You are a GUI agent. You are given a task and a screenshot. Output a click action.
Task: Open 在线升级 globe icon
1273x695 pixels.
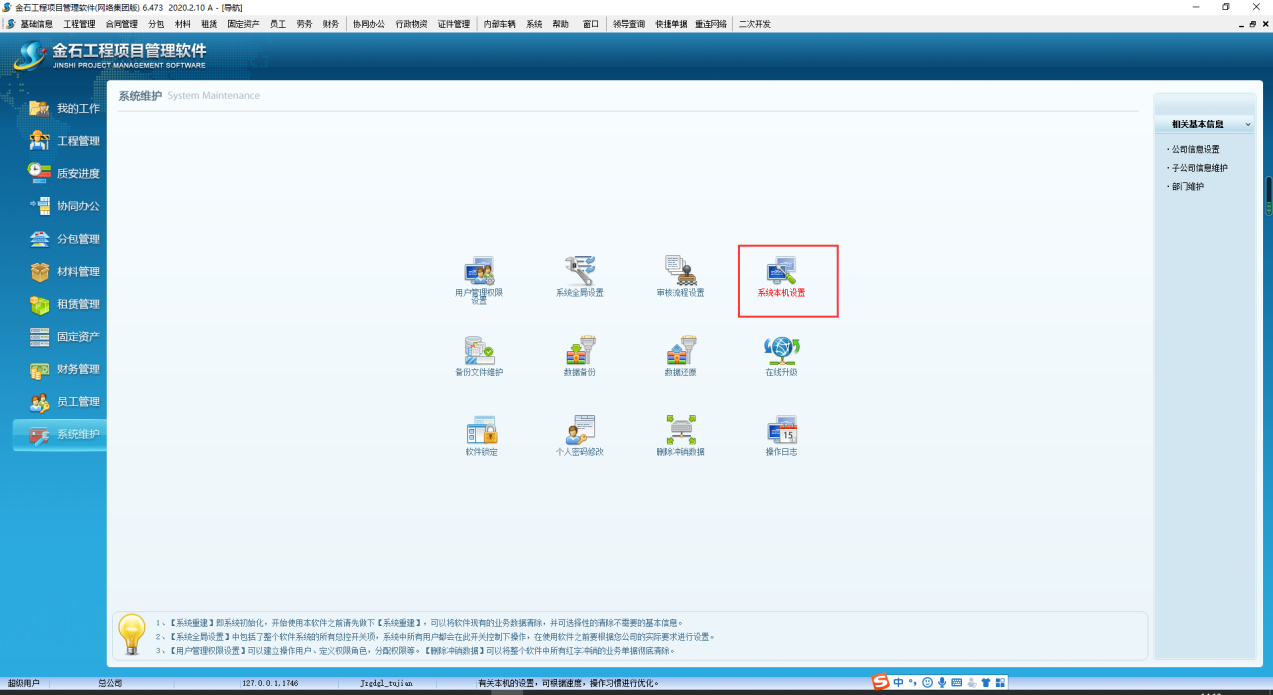pos(781,351)
